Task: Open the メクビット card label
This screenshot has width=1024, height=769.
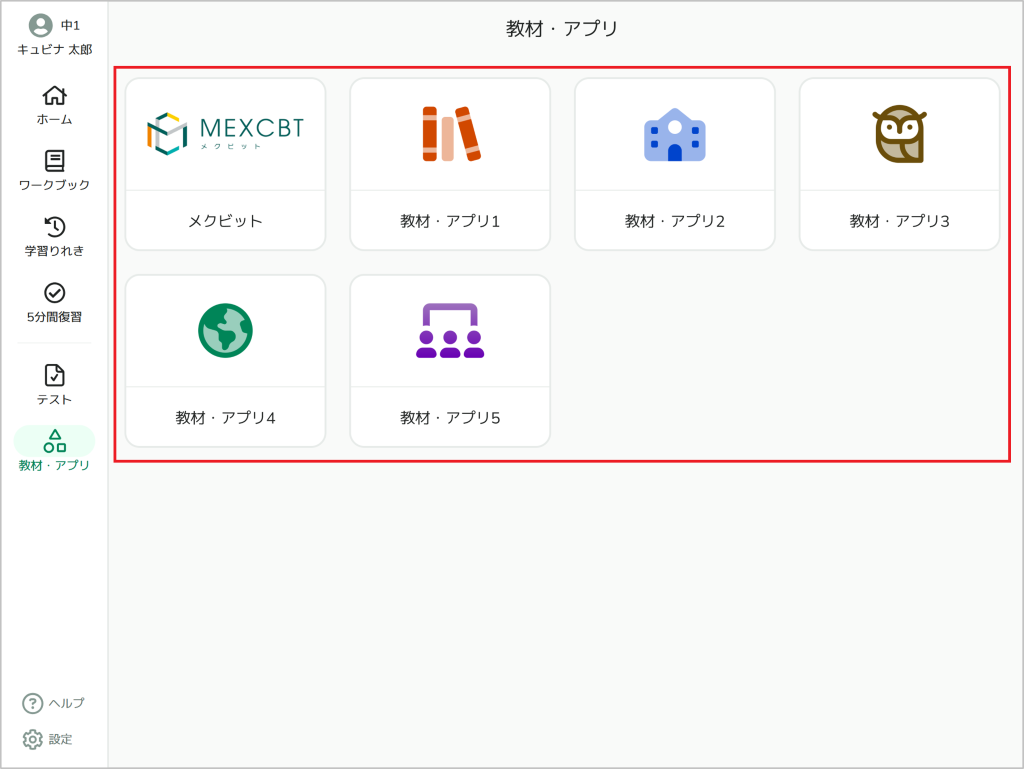Action: pyautogui.click(x=225, y=221)
